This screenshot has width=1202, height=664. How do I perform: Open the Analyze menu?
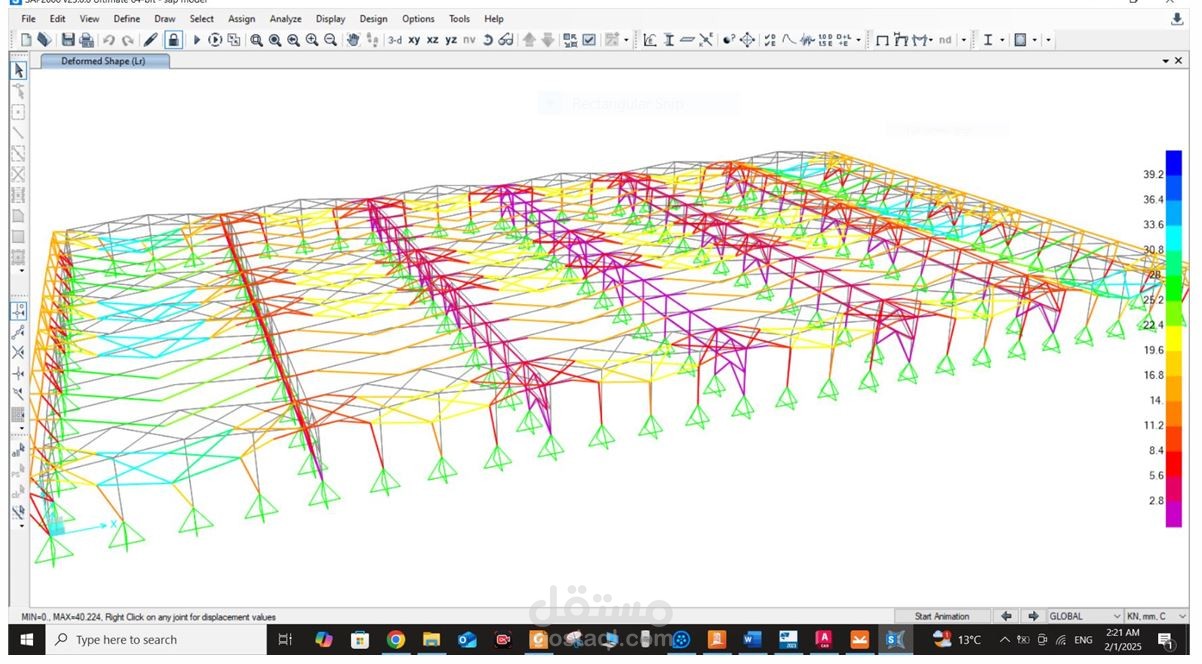point(285,18)
